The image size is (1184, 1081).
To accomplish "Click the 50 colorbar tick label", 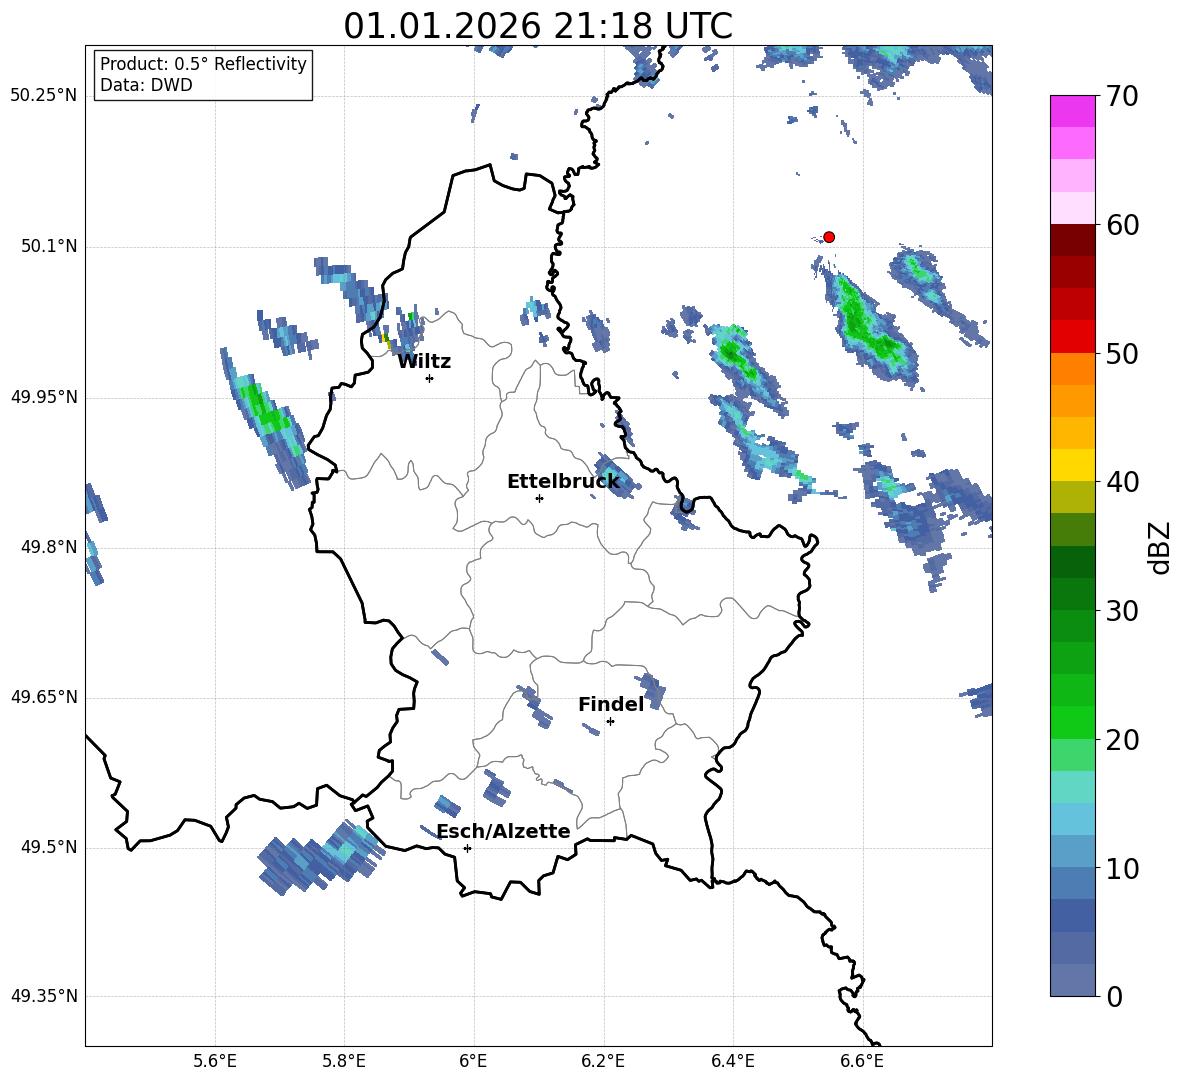I will click(x=1121, y=353).
